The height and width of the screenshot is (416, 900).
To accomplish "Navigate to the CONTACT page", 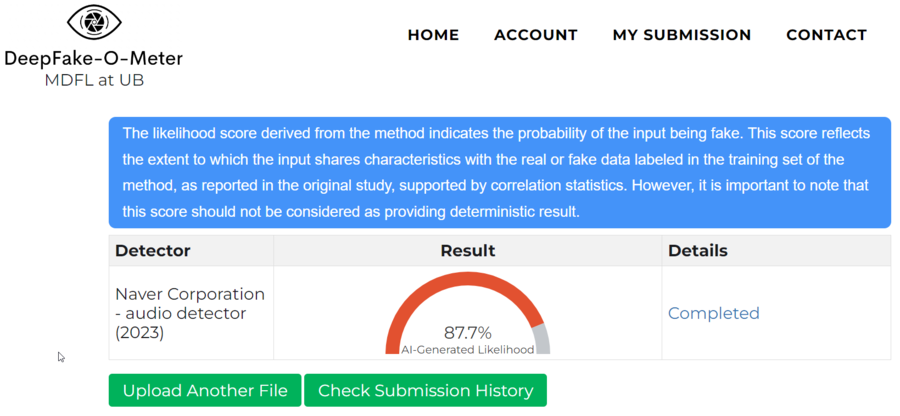I will (x=826, y=35).
